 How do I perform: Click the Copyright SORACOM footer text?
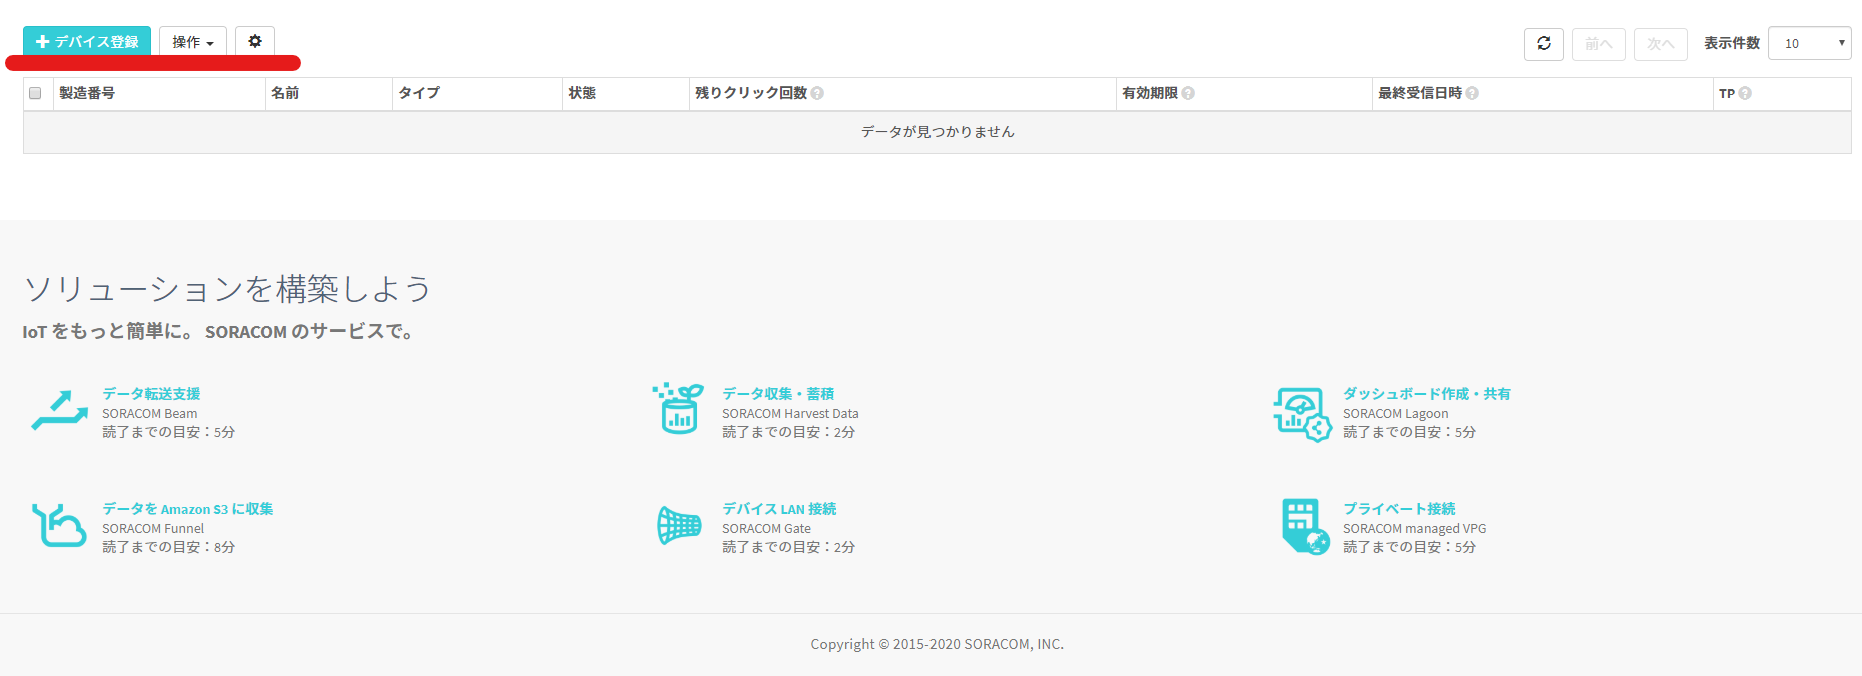pos(937,644)
